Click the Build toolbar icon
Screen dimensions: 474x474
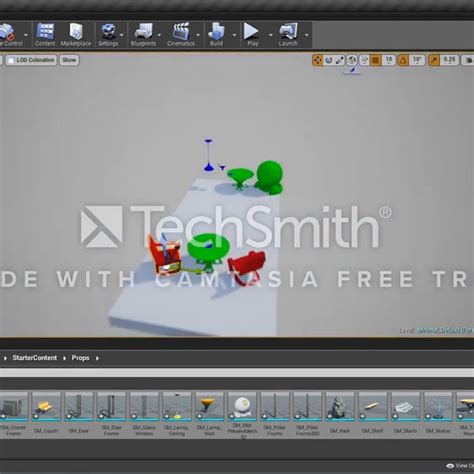click(x=216, y=34)
